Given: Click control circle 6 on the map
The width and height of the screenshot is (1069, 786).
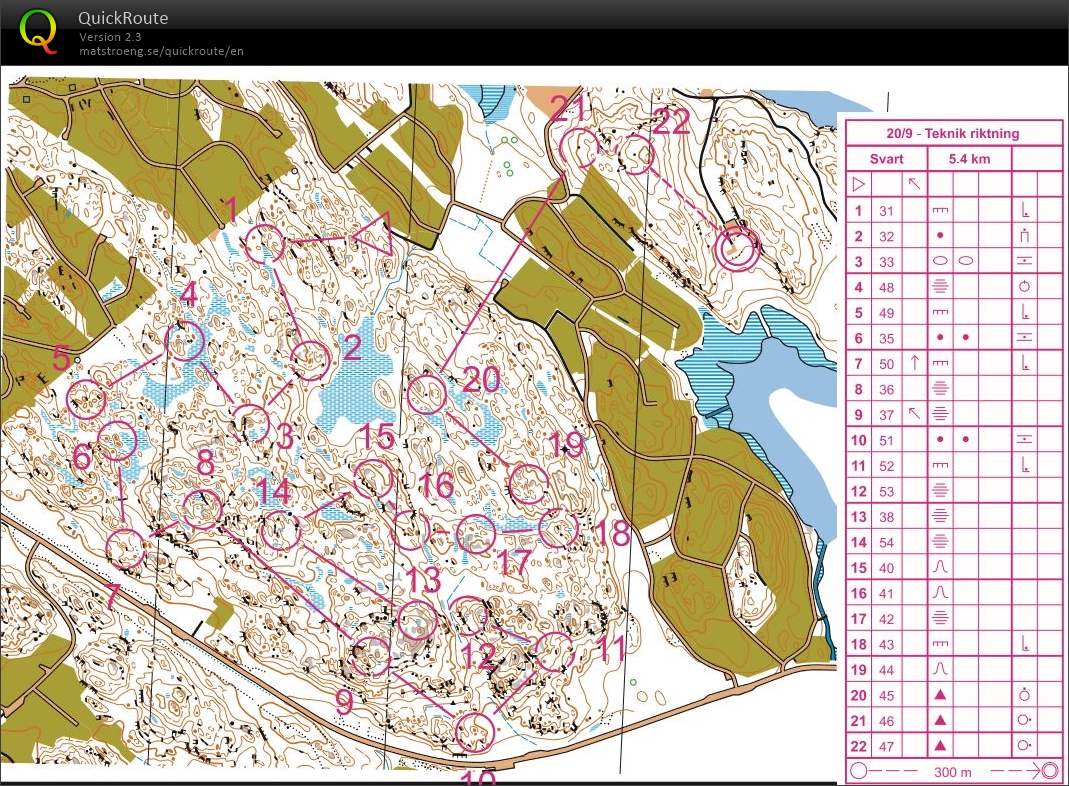Looking at the screenshot, I should click(x=117, y=440).
